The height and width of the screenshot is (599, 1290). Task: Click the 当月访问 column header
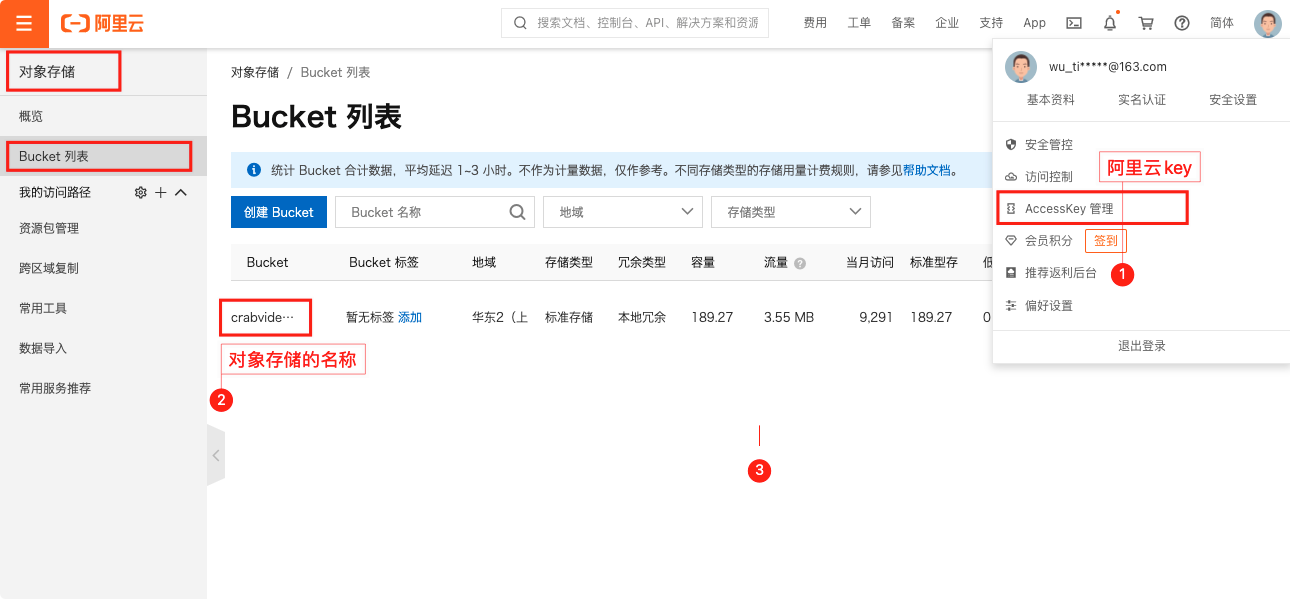tap(870, 263)
